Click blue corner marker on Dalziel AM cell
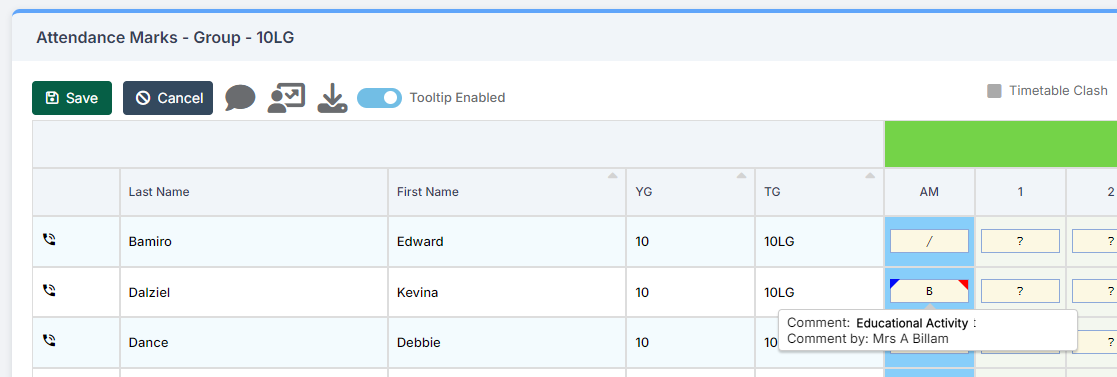 (x=893, y=283)
